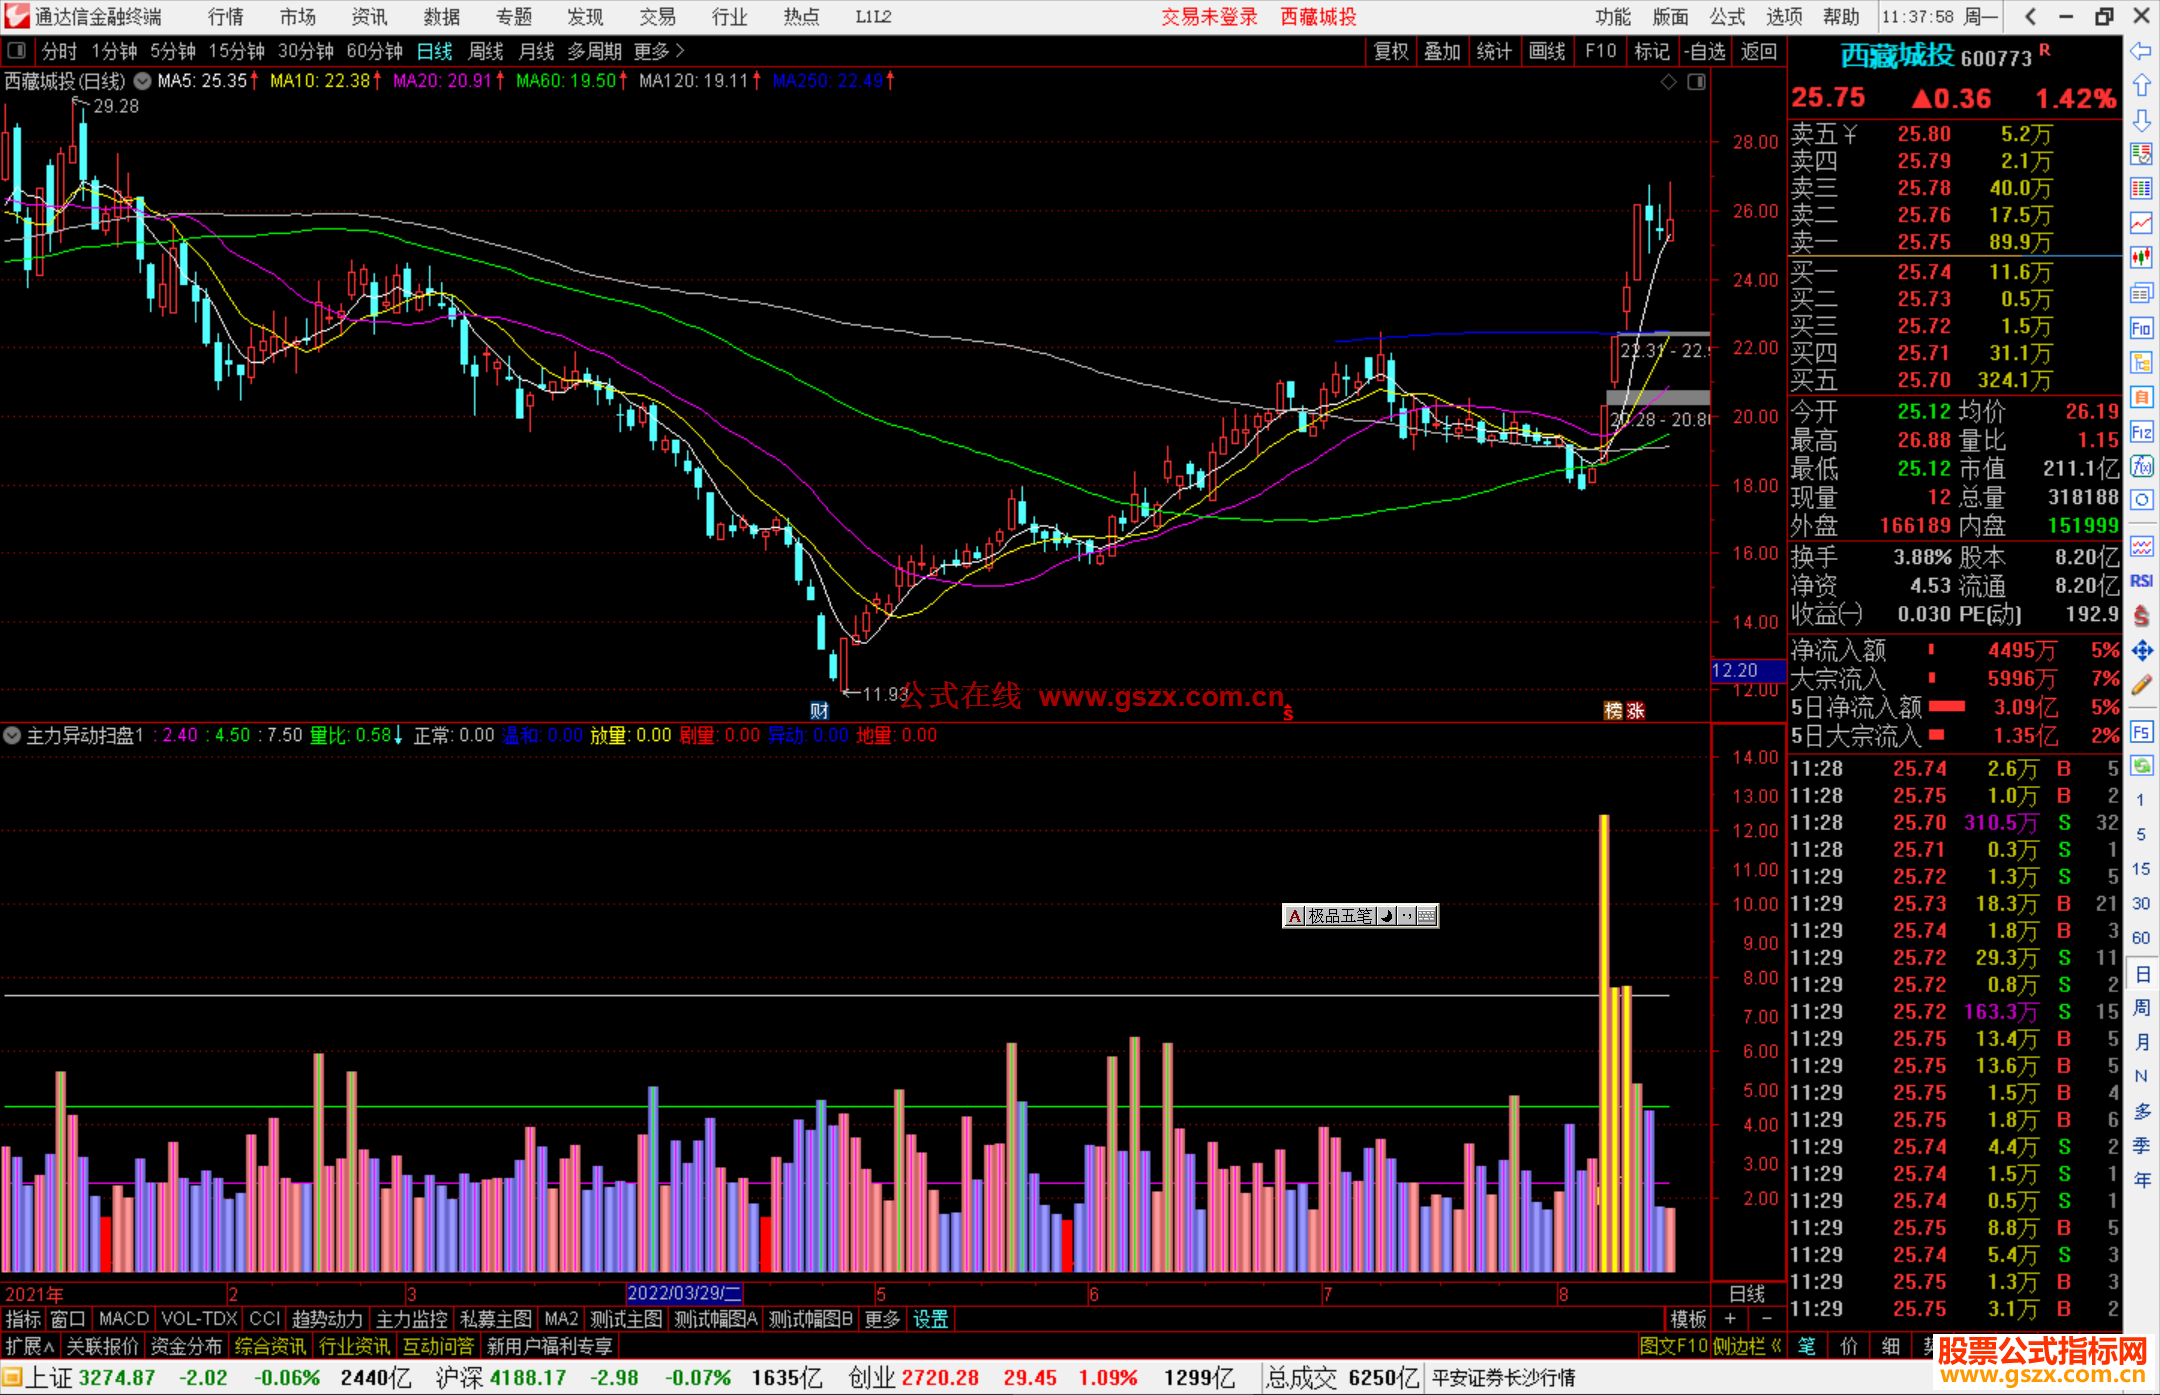Click the up arrow icon in right sidebar

tap(2141, 86)
